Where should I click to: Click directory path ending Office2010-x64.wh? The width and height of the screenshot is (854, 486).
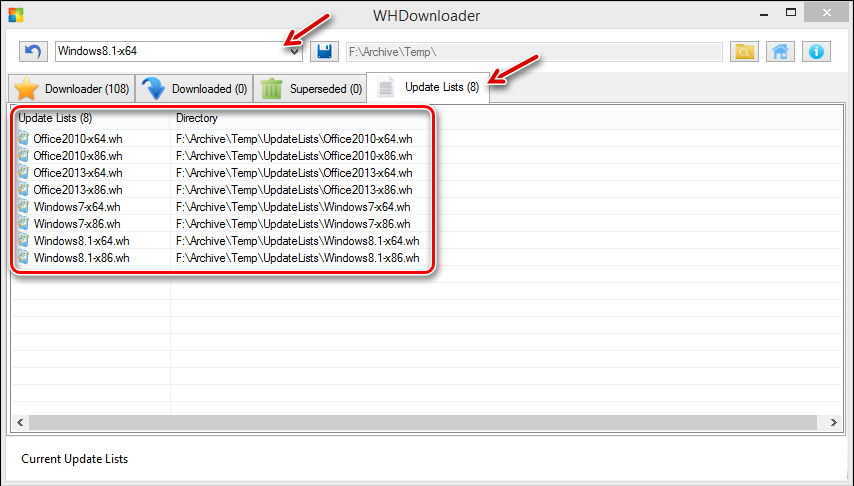pos(294,139)
